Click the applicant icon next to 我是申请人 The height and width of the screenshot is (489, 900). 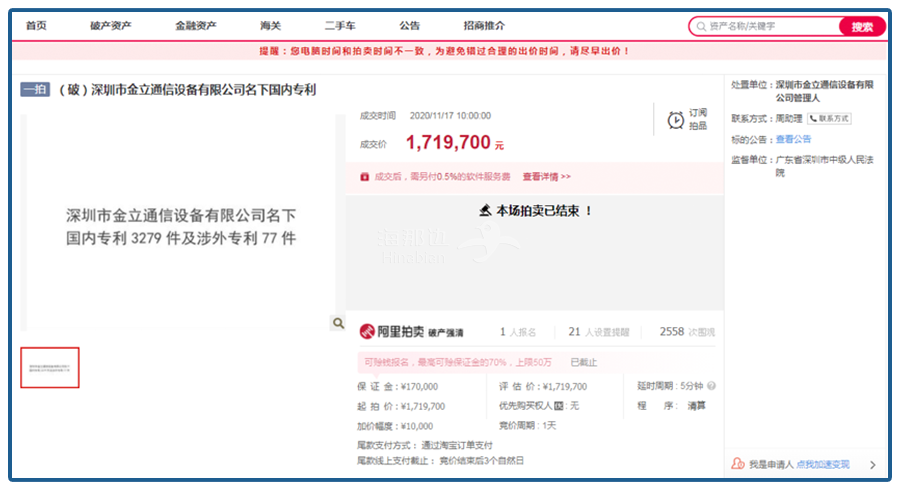click(x=738, y=464)
